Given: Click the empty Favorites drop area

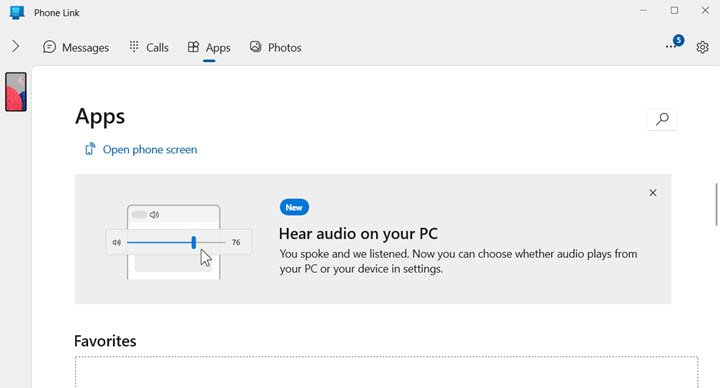Looking at the screenshot, I should pyautogui.click(x=386, y=372).
